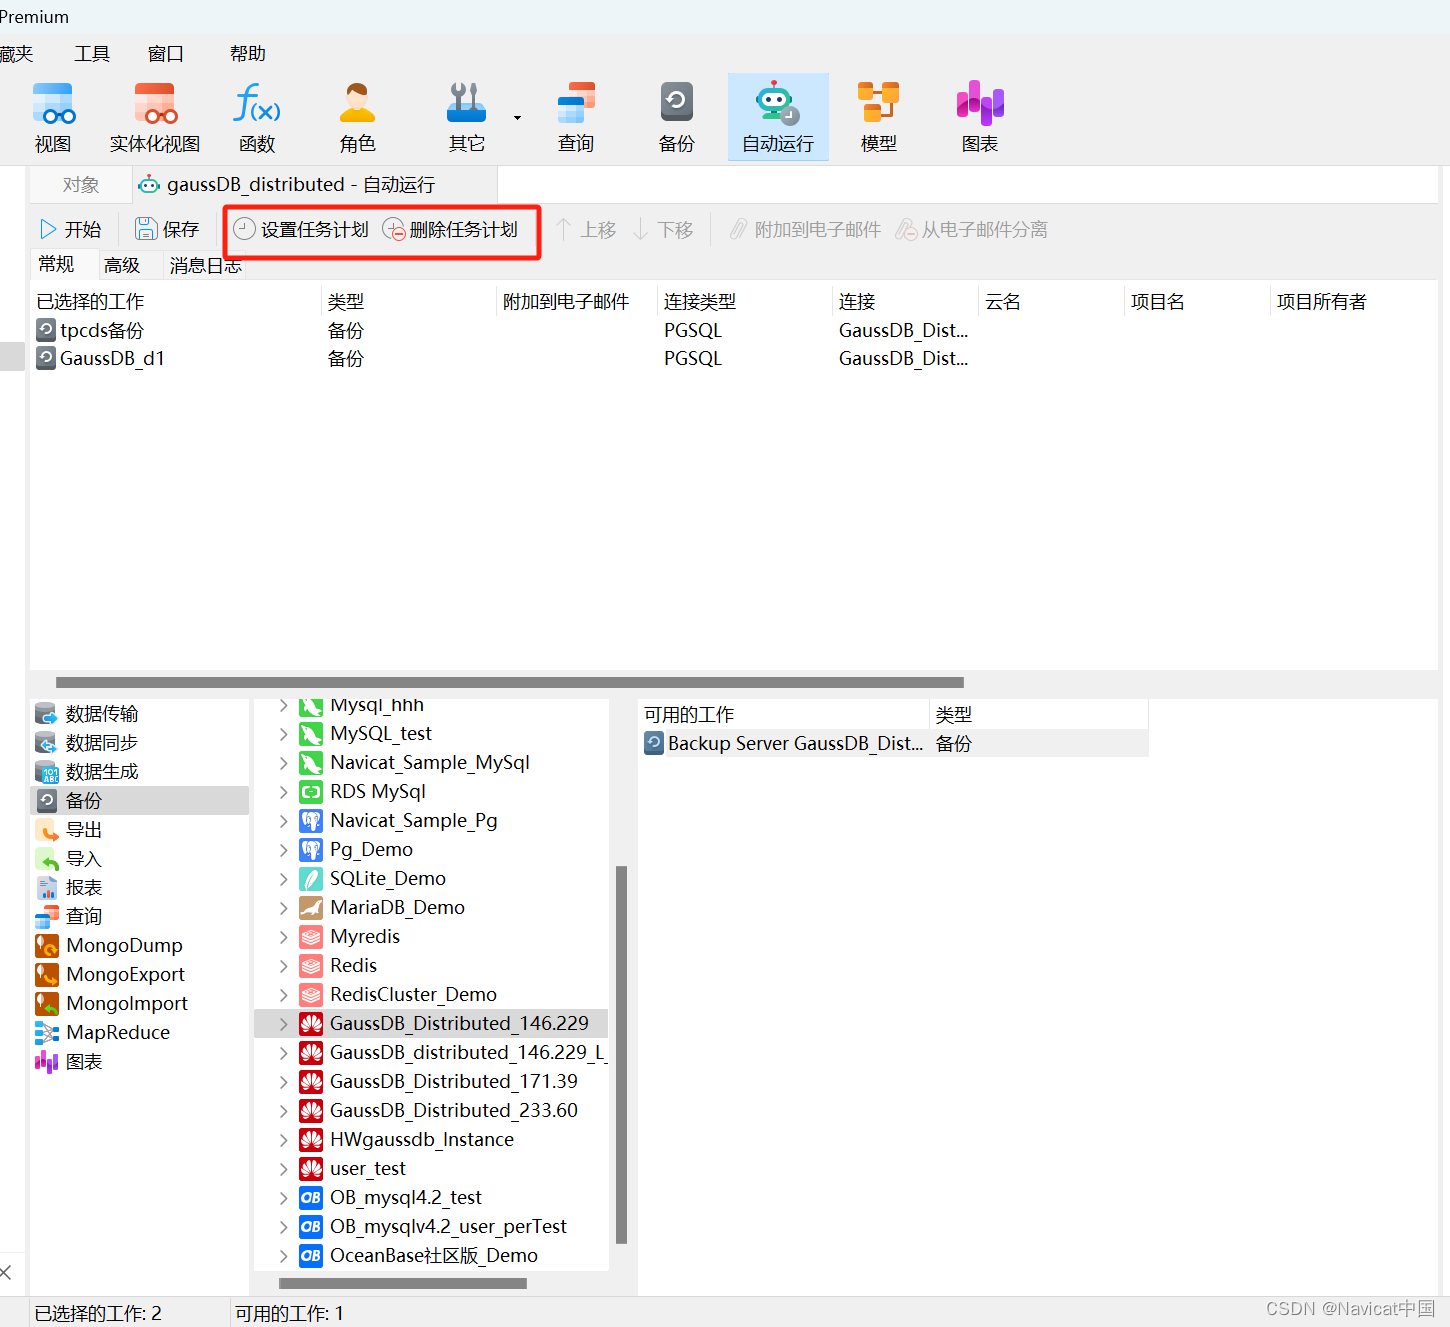
Task: Click the 保存 save button
Action: pos(168,230)
